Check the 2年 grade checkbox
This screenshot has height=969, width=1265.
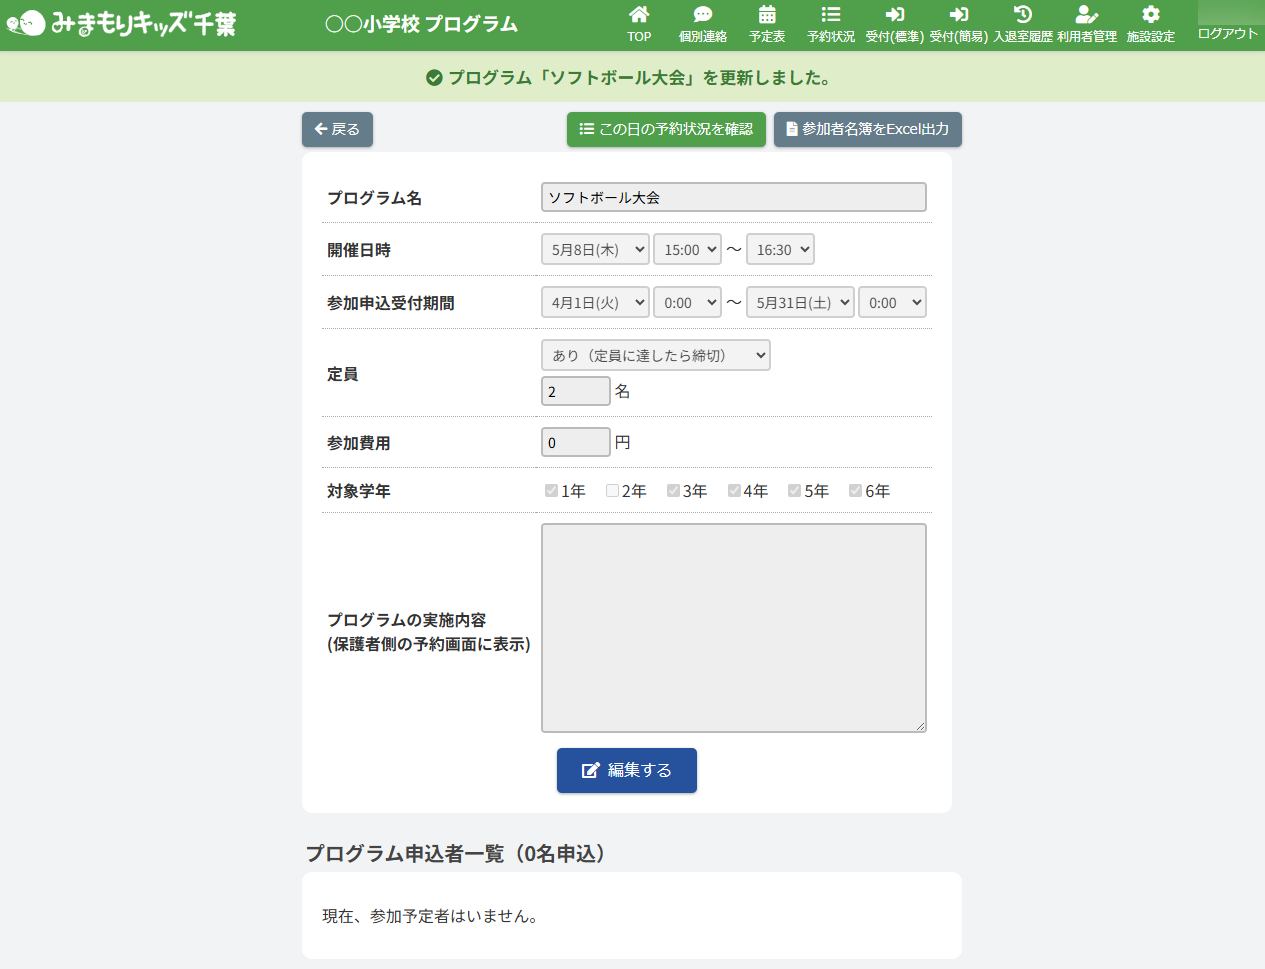612,490
